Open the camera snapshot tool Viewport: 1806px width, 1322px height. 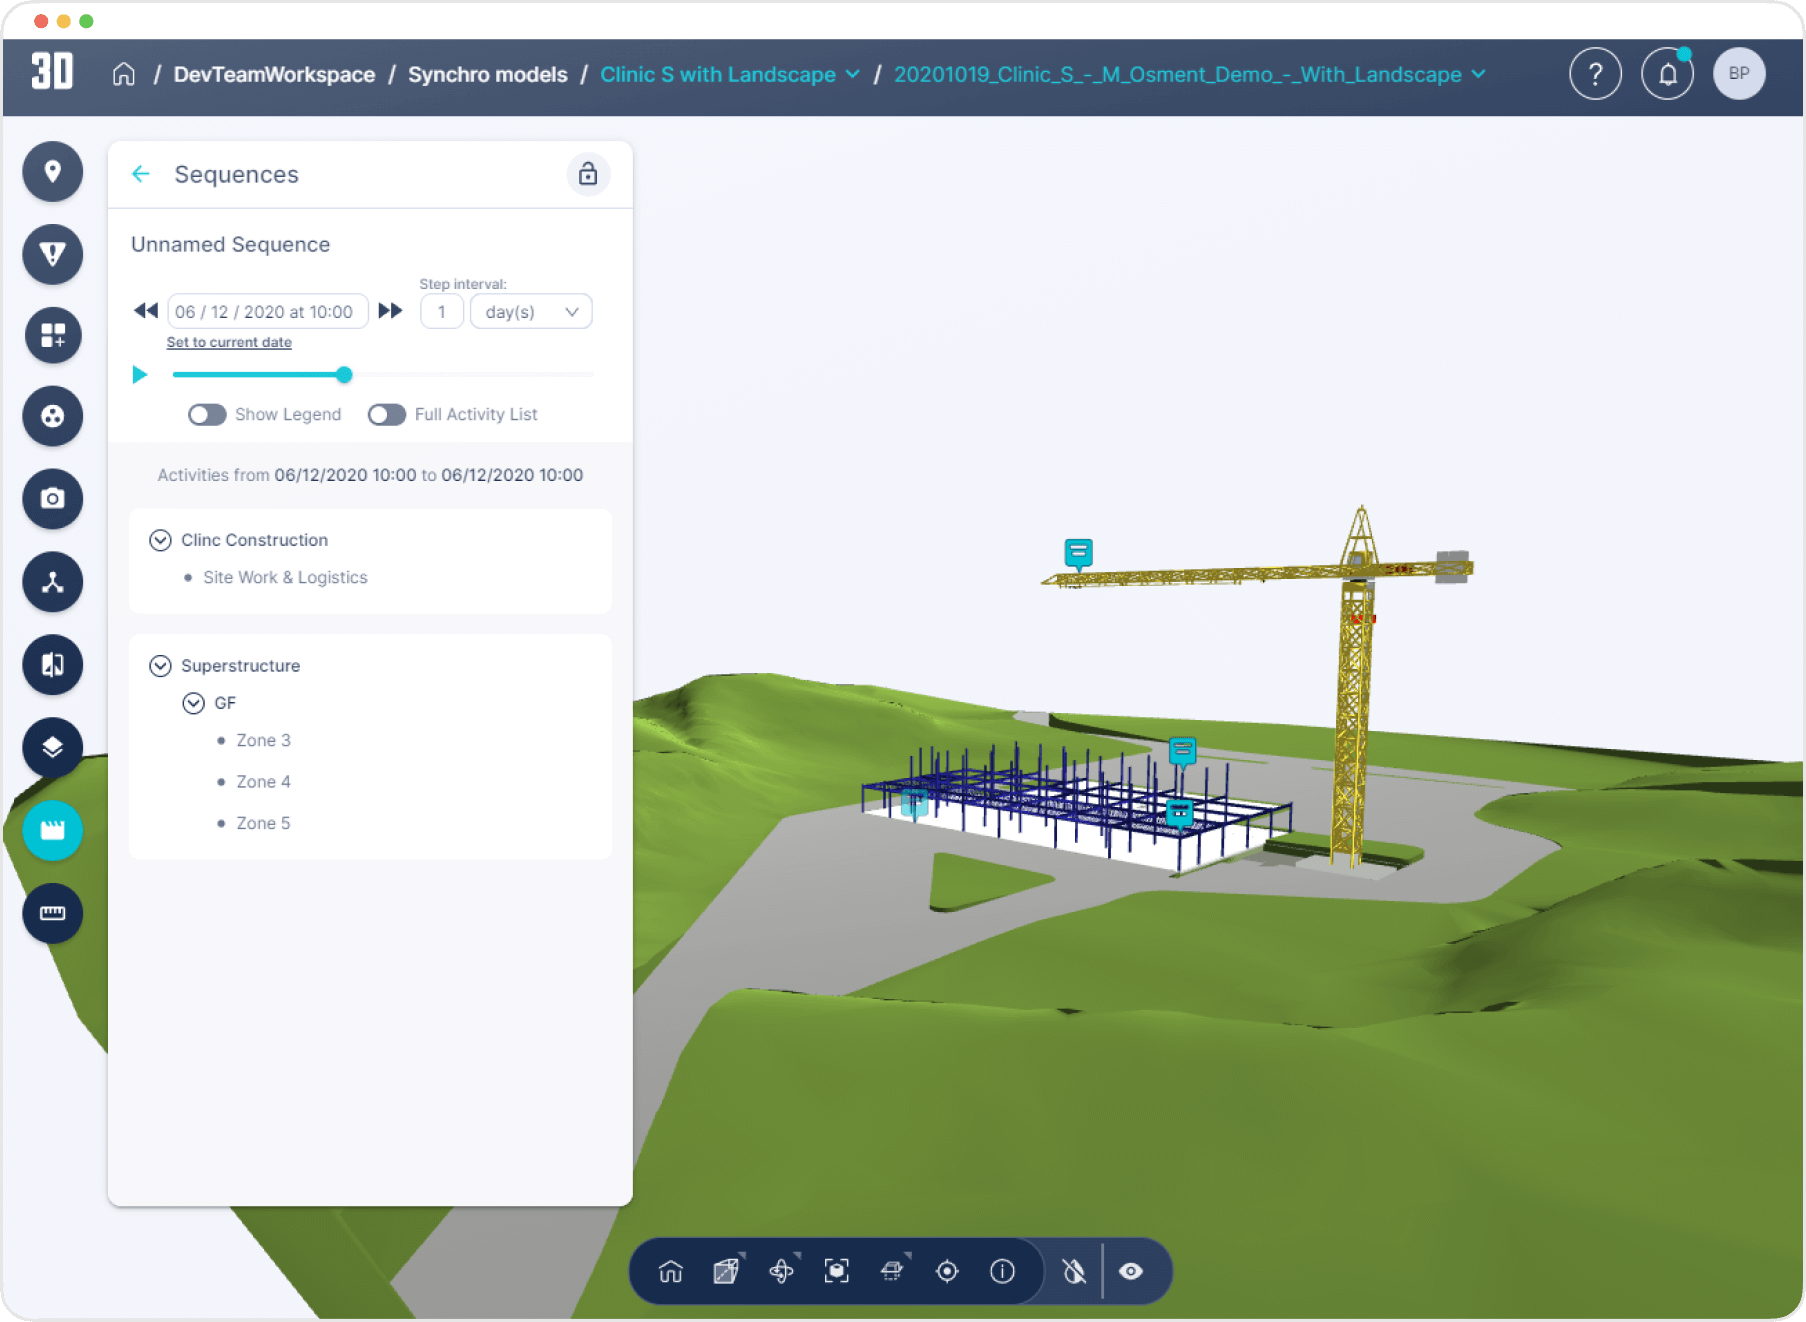(53, 498)
